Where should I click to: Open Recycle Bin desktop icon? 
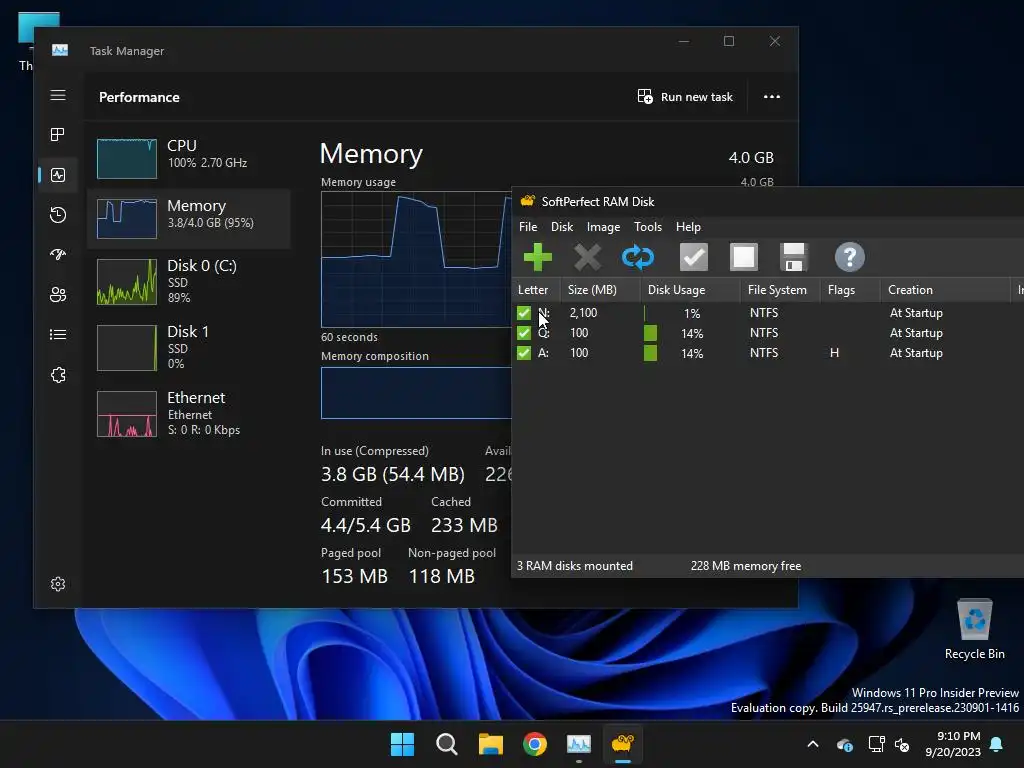[974, 630]
